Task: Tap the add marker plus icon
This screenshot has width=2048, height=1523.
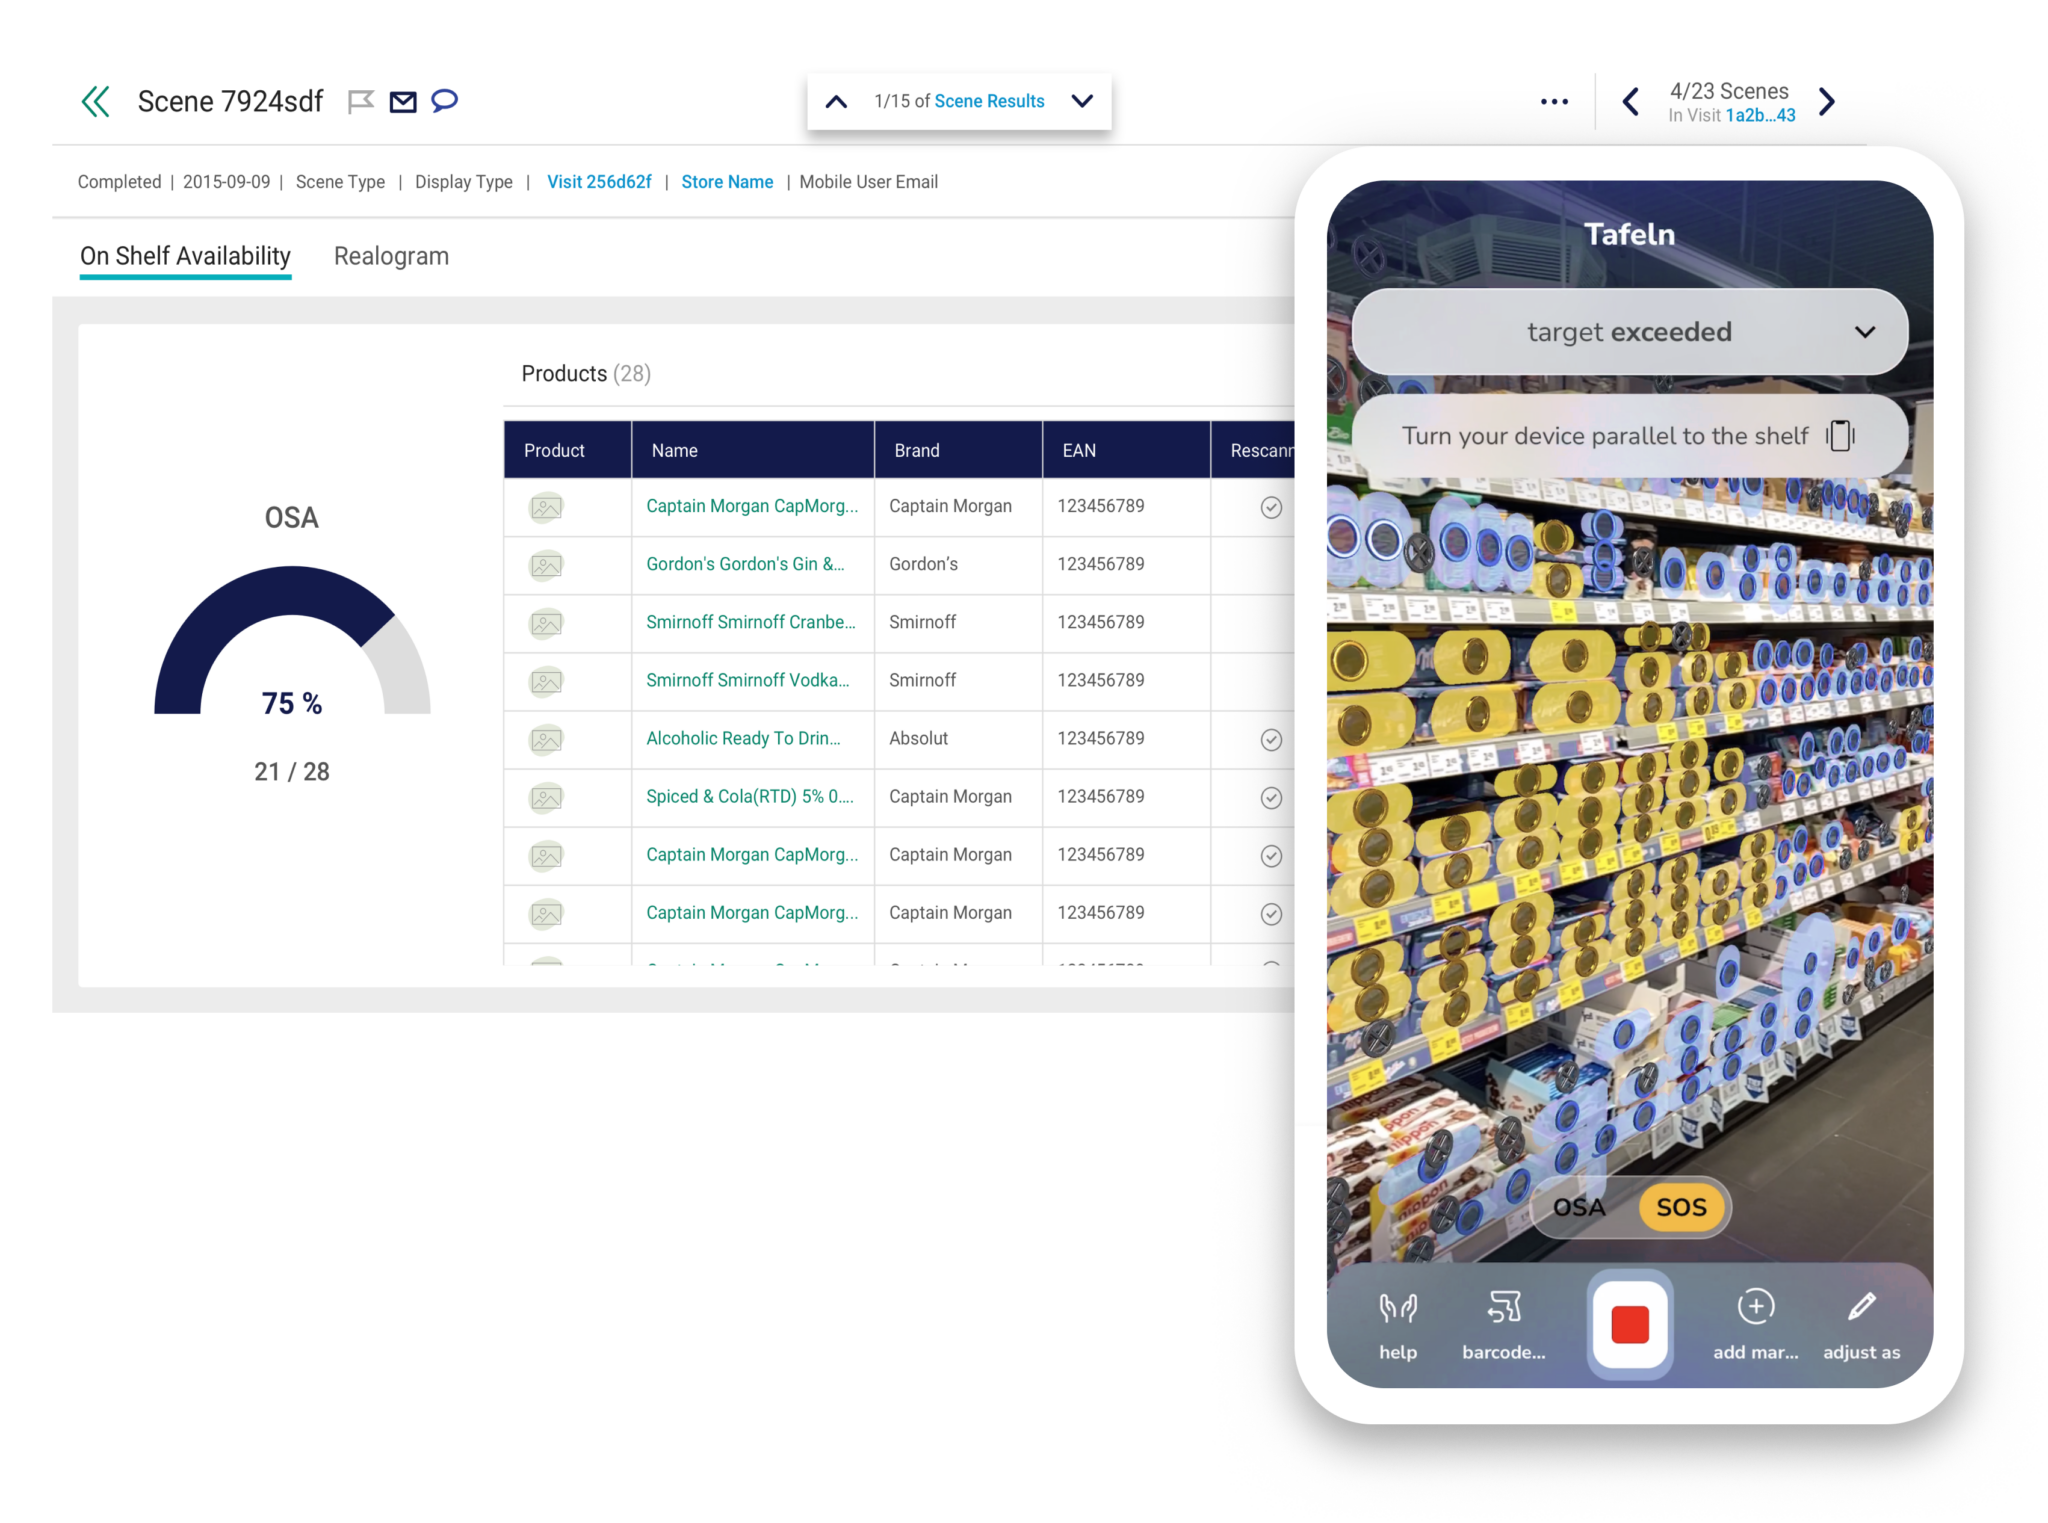Action: coord(1755,1307)
